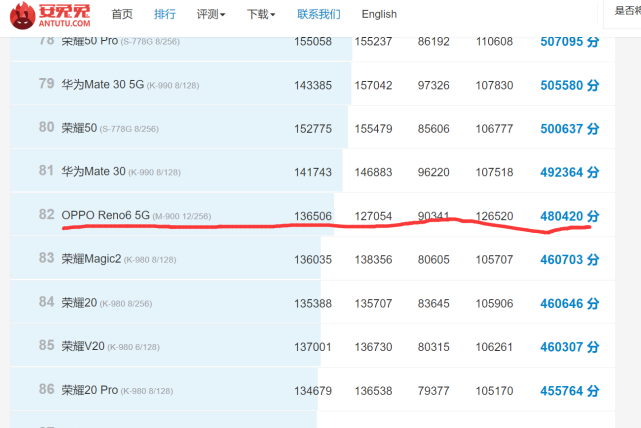This screenshot has width=641, height=428.
Task: Open the 联系我们 contact page
Action: pos(319,14)
